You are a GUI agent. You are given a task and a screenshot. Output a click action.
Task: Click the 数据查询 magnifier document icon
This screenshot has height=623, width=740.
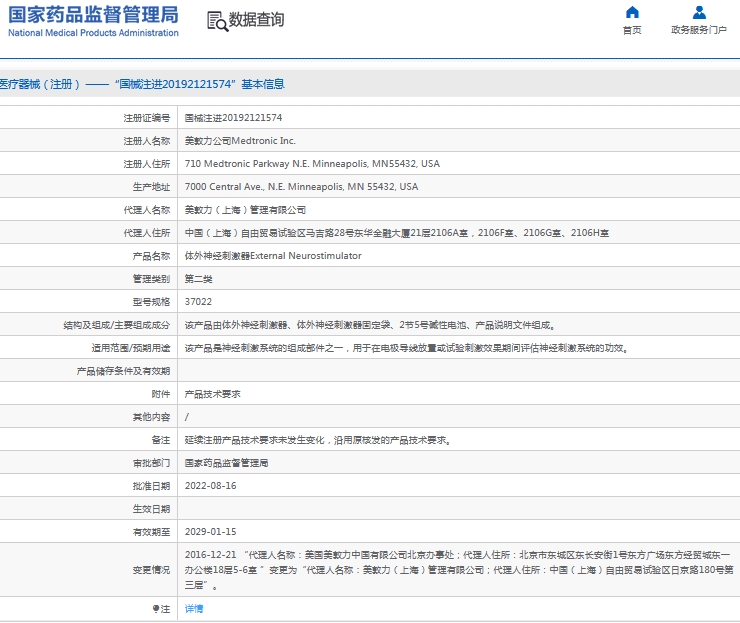(x=218, y=21)
